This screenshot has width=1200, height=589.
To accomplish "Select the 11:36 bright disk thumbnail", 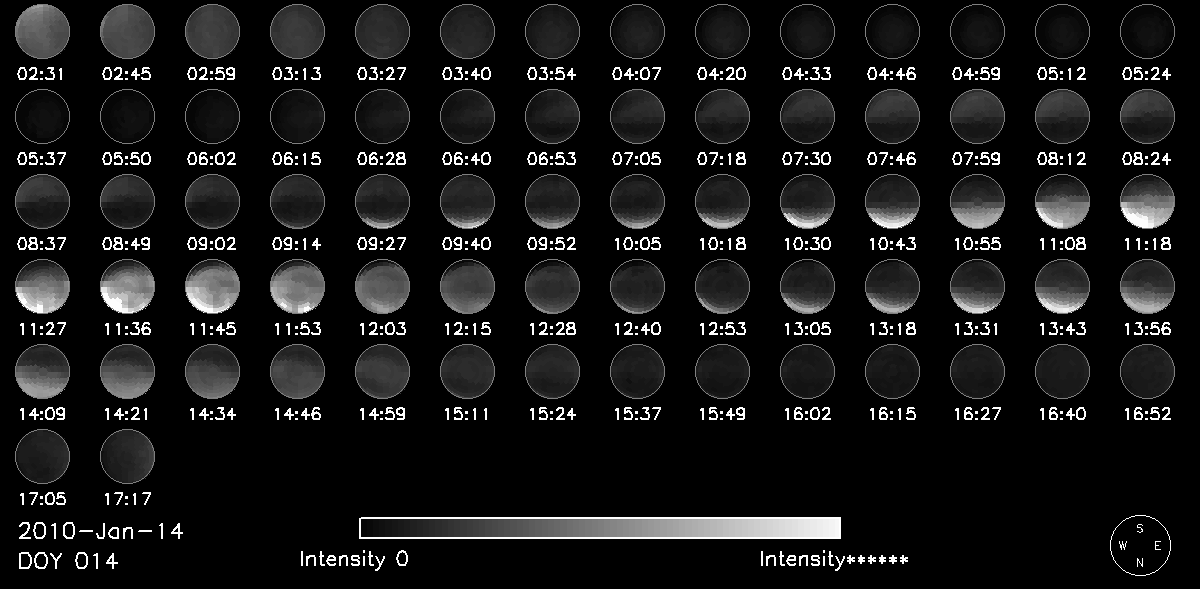I will 127,288.
